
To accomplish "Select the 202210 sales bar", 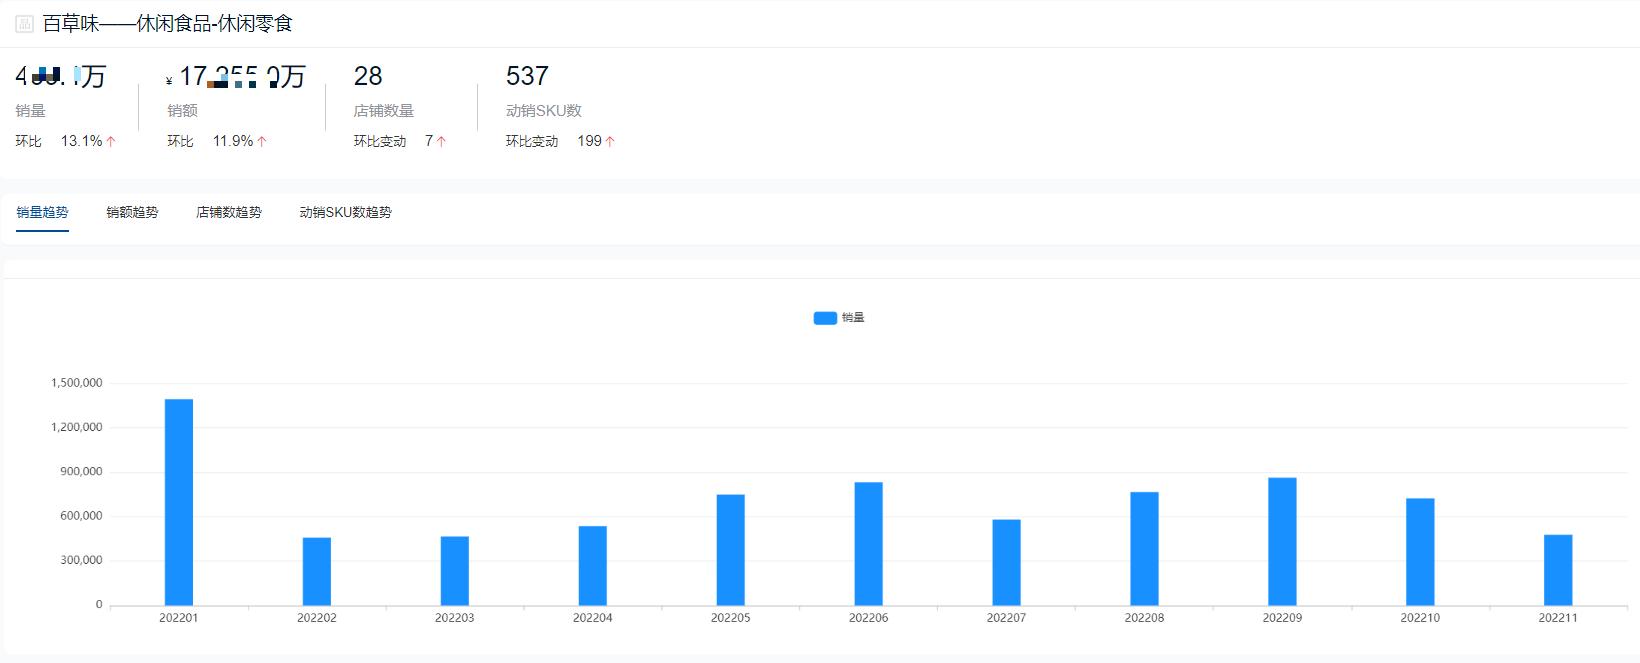I will pos(1420,552).
